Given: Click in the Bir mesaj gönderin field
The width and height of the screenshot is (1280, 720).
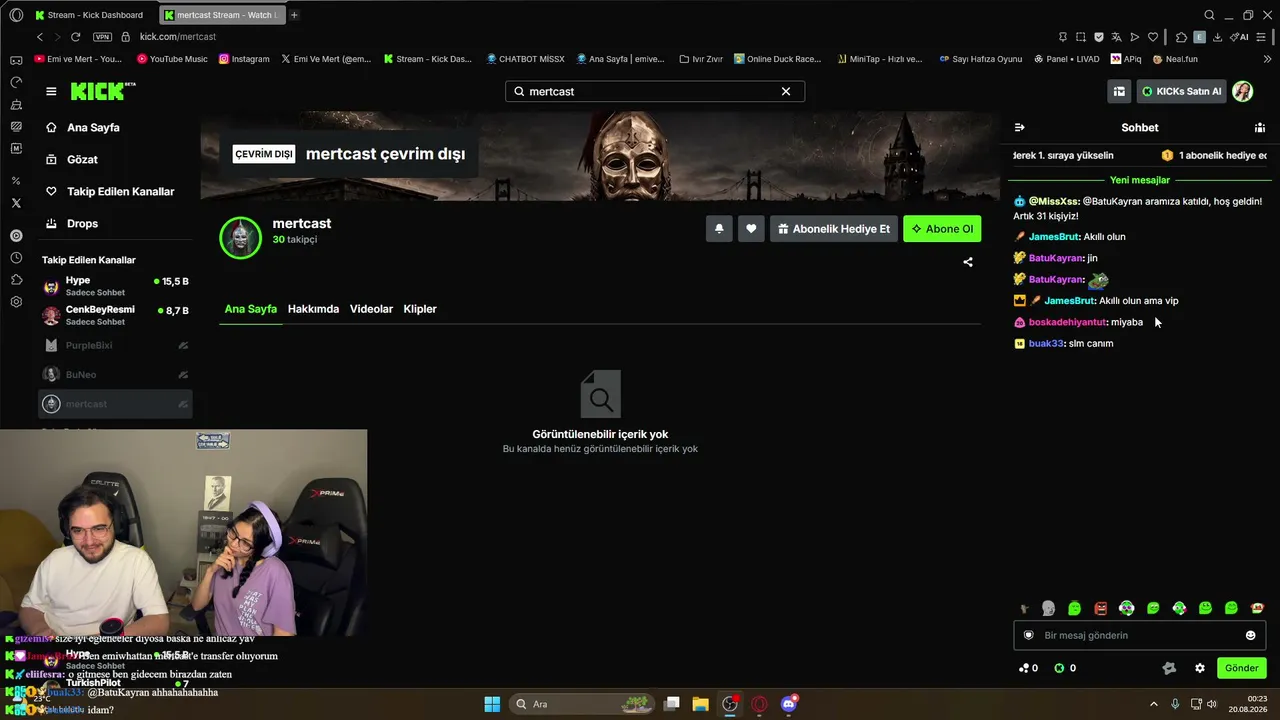Looking at the screenshot, I should click(x=1139, y=635).
